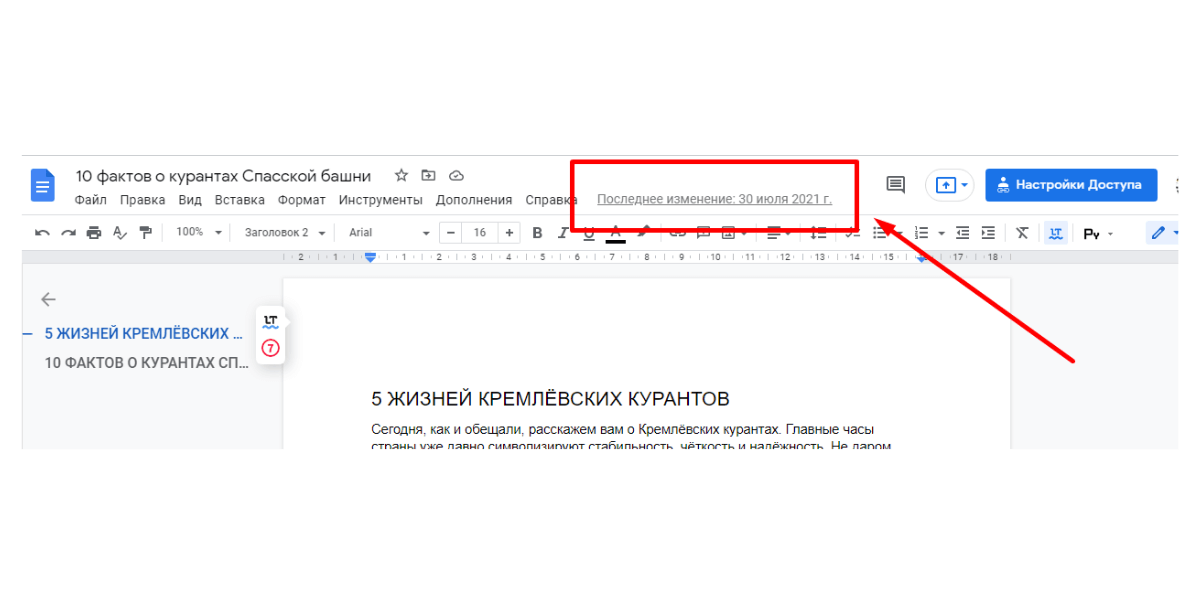
Task: Open the Заголовок 2 style dropdown
Action: pyautogui.click(x=284, y=233)
